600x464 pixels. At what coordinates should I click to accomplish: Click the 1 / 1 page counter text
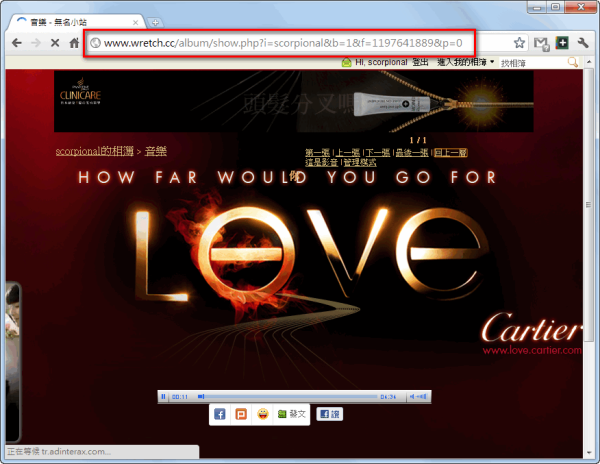click(418, 140)
